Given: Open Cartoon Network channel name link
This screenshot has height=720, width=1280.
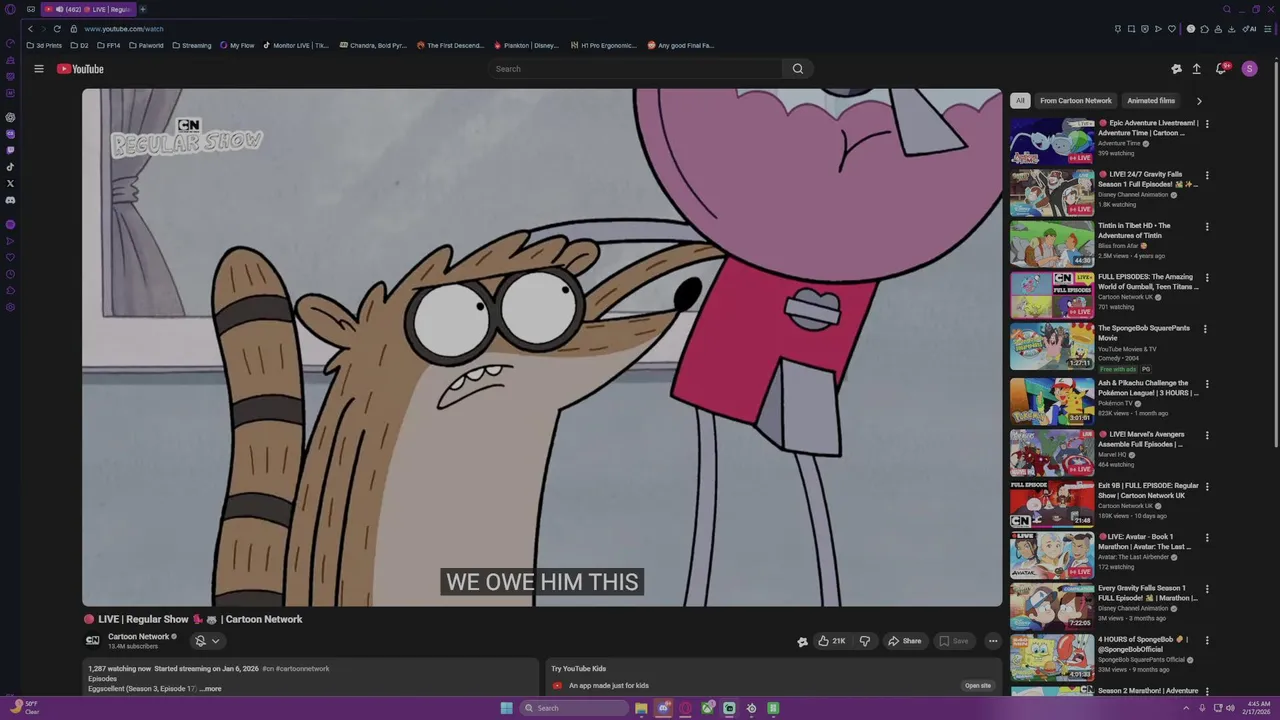Looking at the screenshot, I should (x=138, y=637).
